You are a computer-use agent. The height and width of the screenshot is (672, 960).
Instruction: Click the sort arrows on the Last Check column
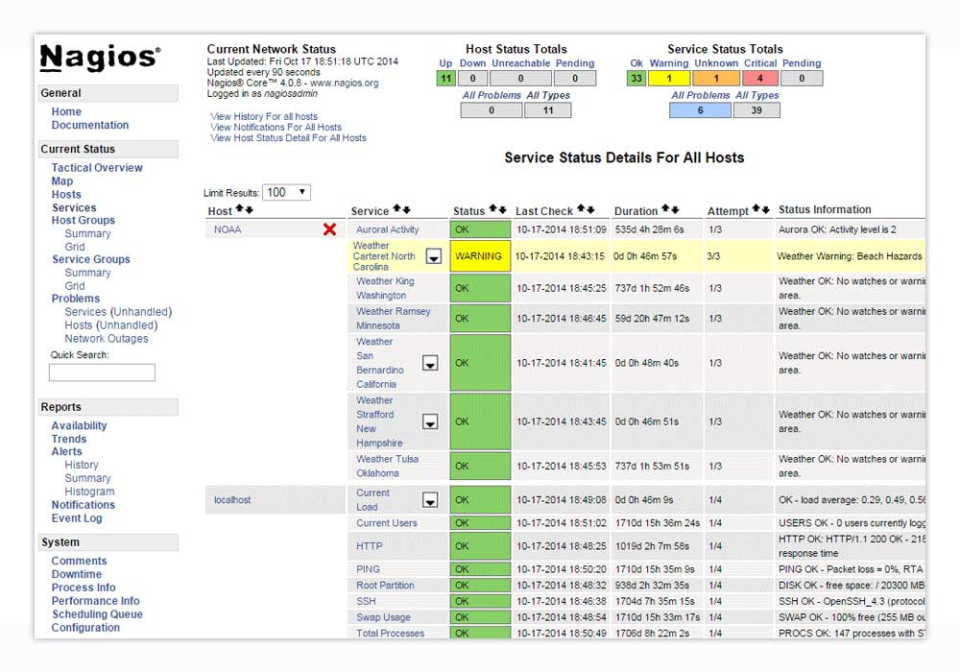point(586,210)
